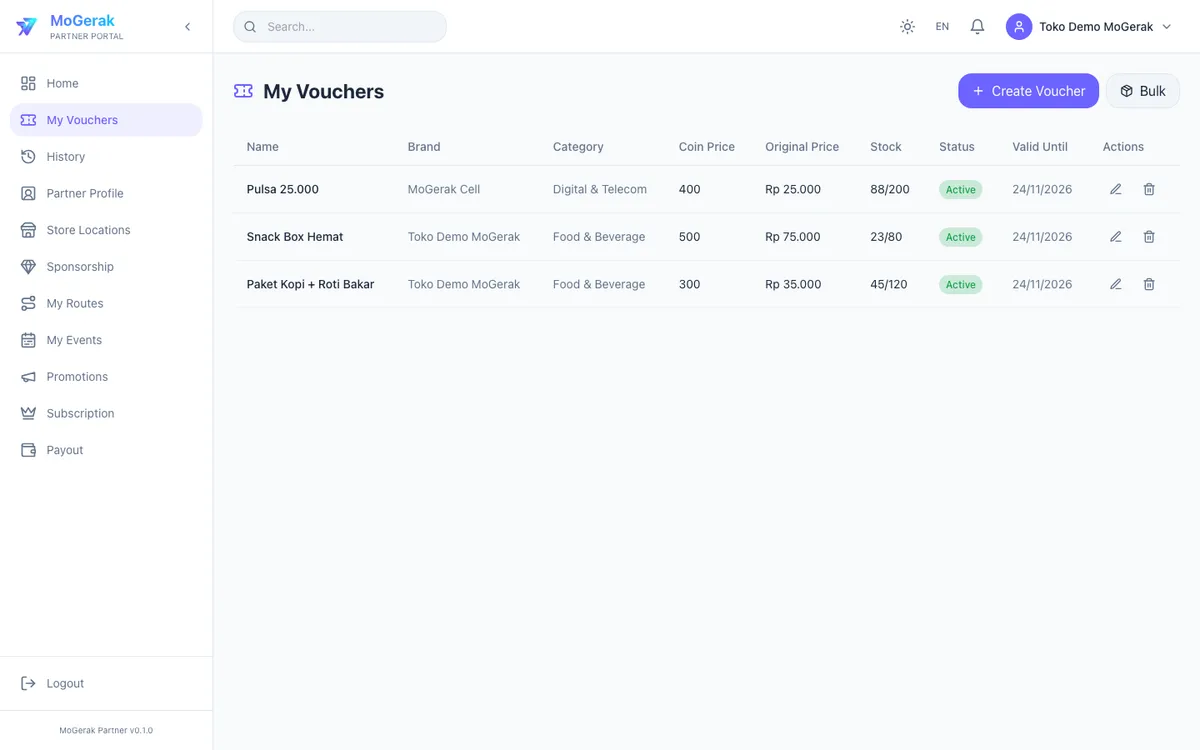Click the Digital & Telecom category cell

(x=600, y=189)
